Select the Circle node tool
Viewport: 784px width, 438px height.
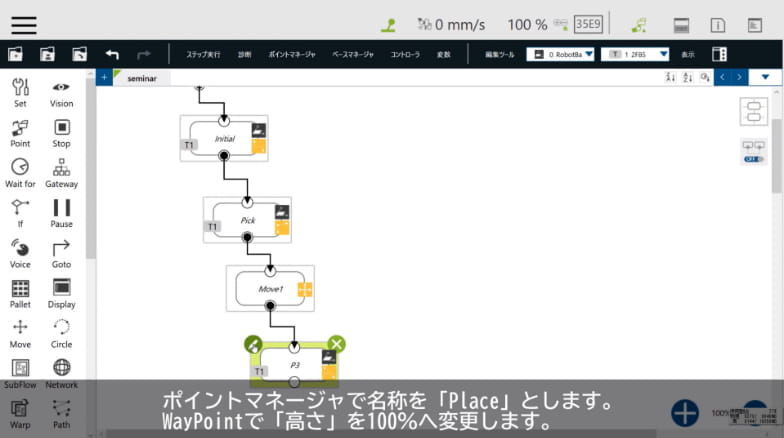click(x=62, y=334)
